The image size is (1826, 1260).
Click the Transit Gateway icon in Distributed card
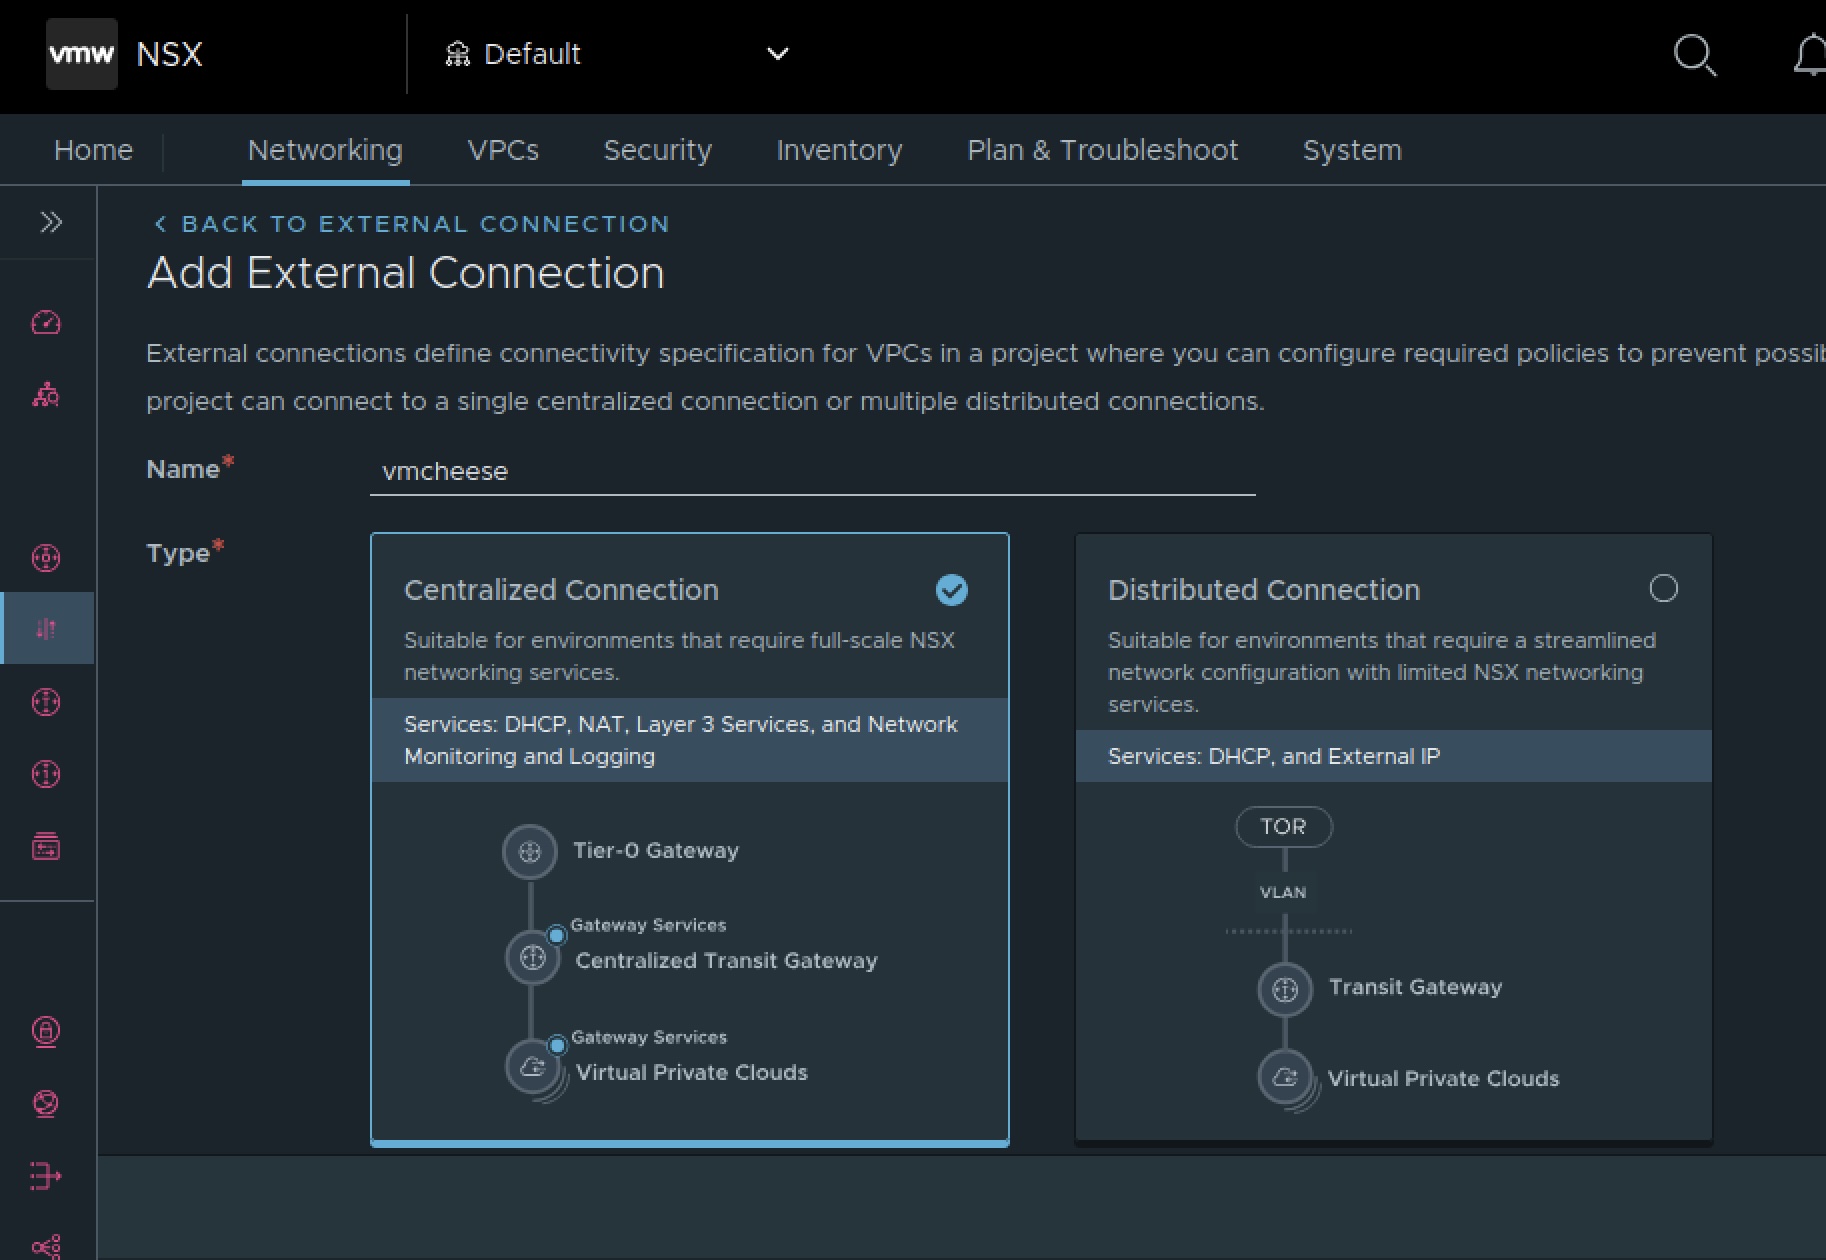coord(1285,990)
